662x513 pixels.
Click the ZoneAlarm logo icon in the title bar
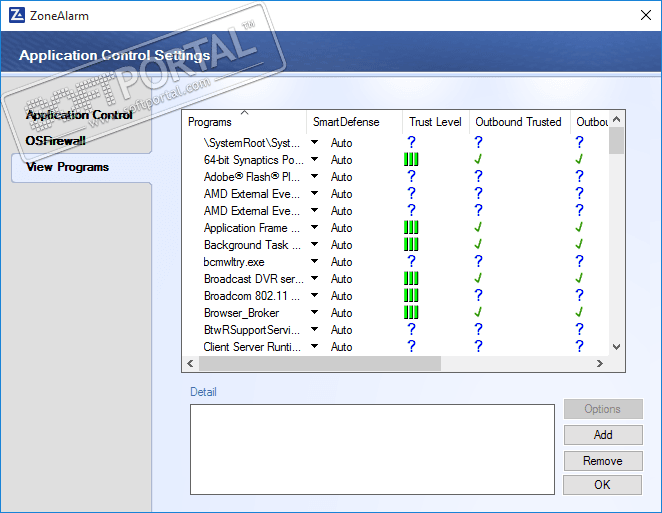tap(17, 15)
